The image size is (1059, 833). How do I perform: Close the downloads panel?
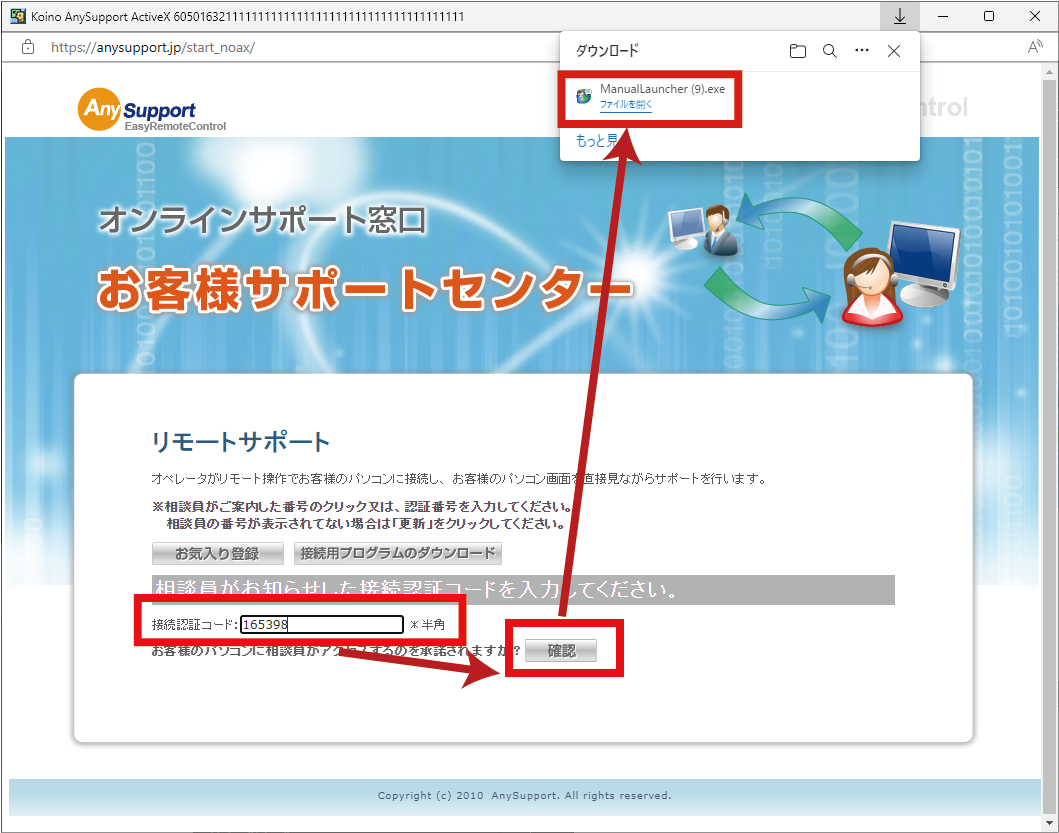pos(894,51)
